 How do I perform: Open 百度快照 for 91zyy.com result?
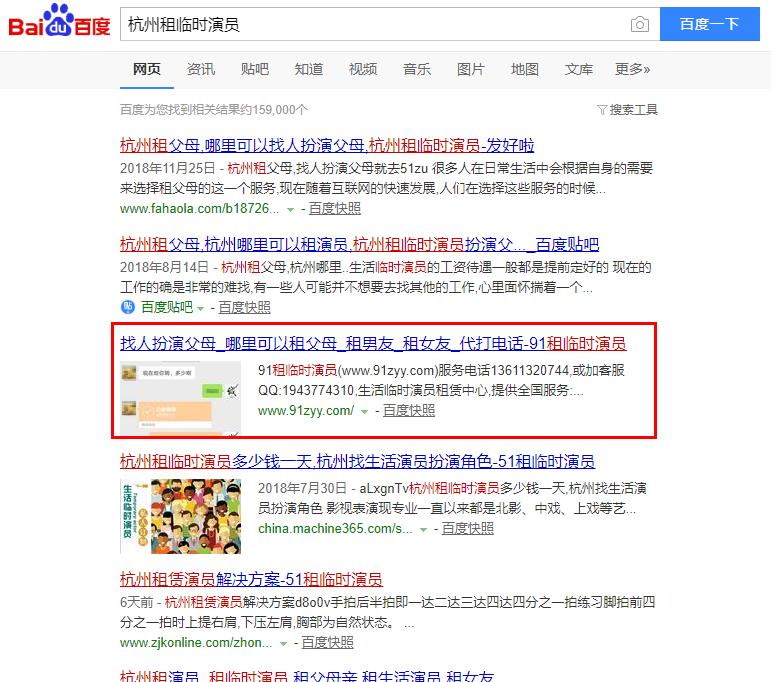click(409, 411)
